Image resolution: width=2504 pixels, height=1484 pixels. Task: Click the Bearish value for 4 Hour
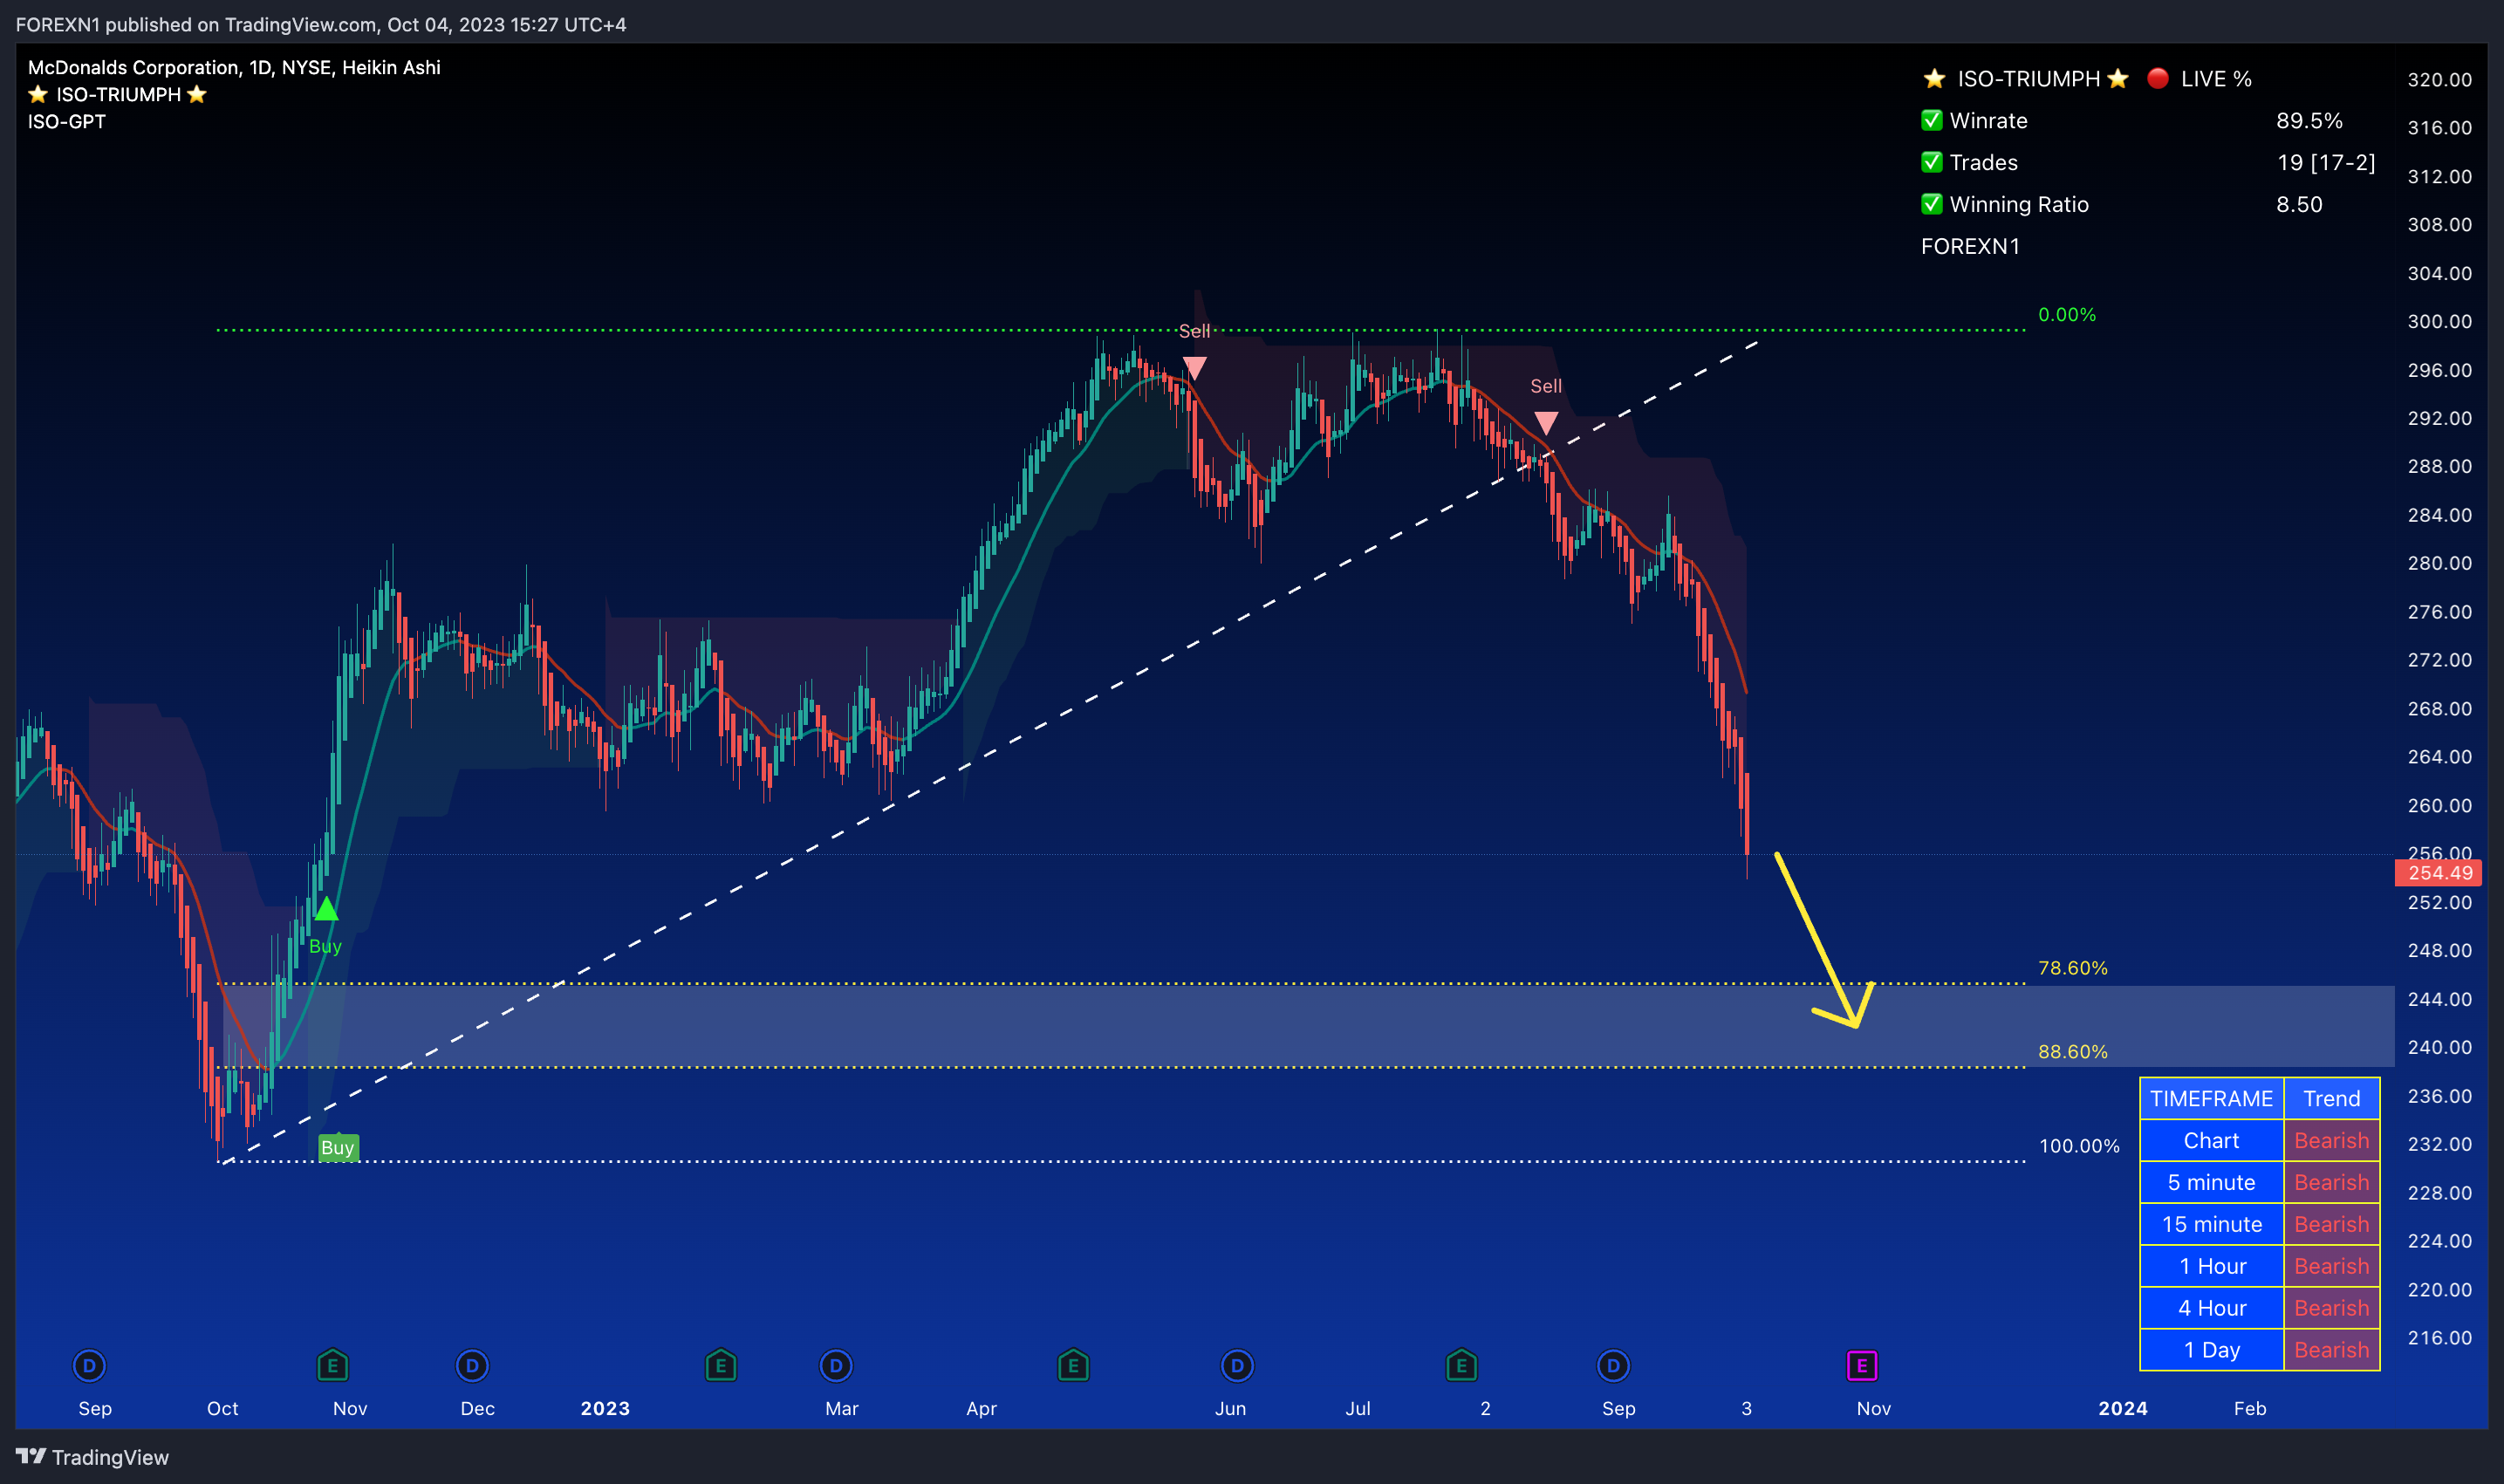pos(2332,1309)
